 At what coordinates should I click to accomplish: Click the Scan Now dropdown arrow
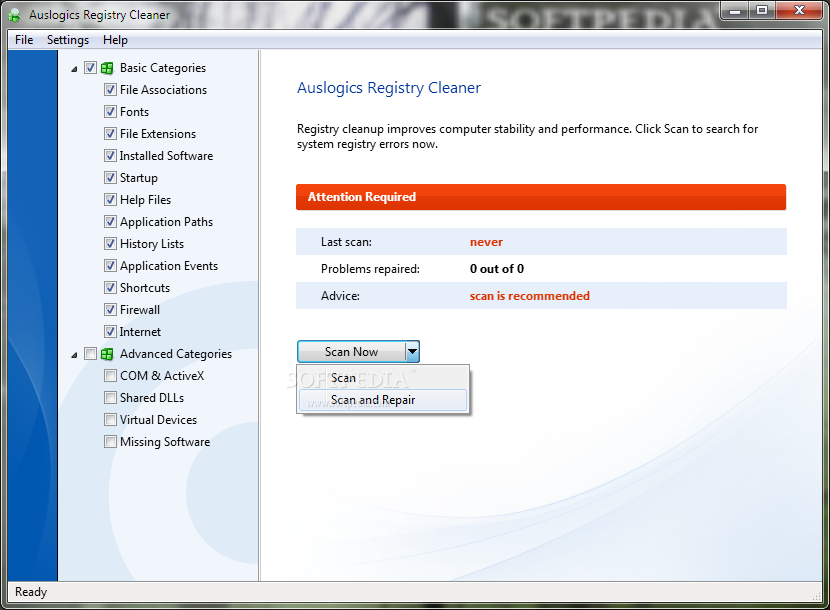412,352
